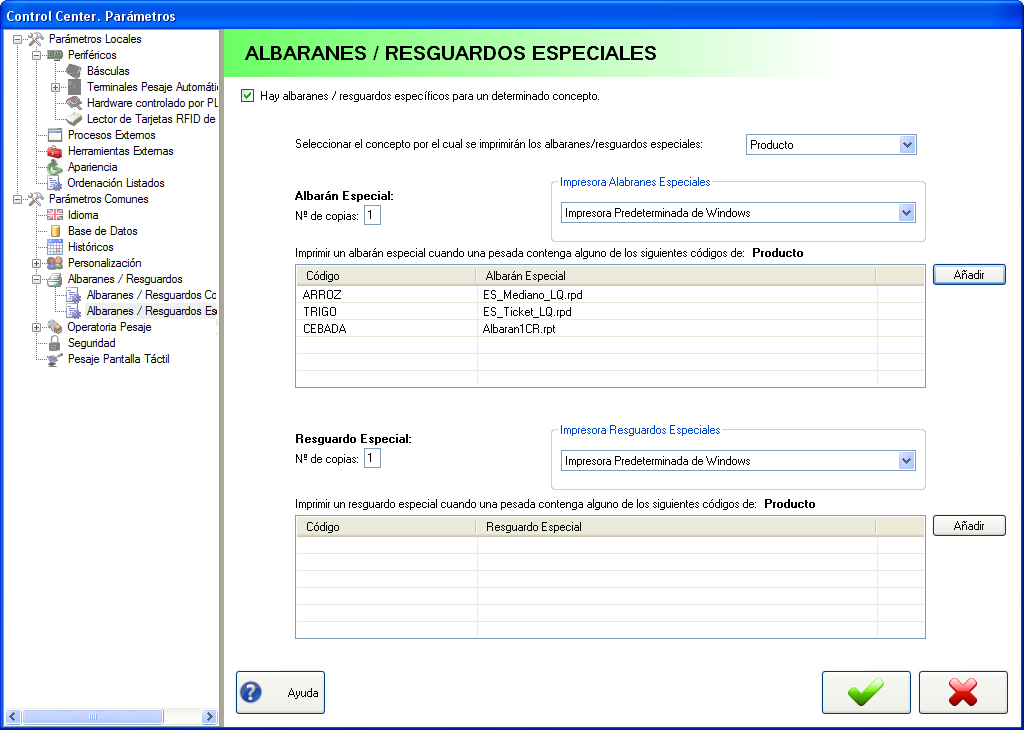Toggle specific albaranes/resguardos per concept checkbox
The height and width of the screenshot is (730, 1024).
click(x=248, y=96)
